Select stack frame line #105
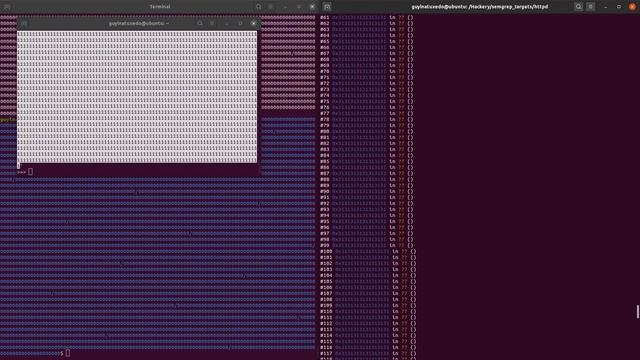 [369, 282]
